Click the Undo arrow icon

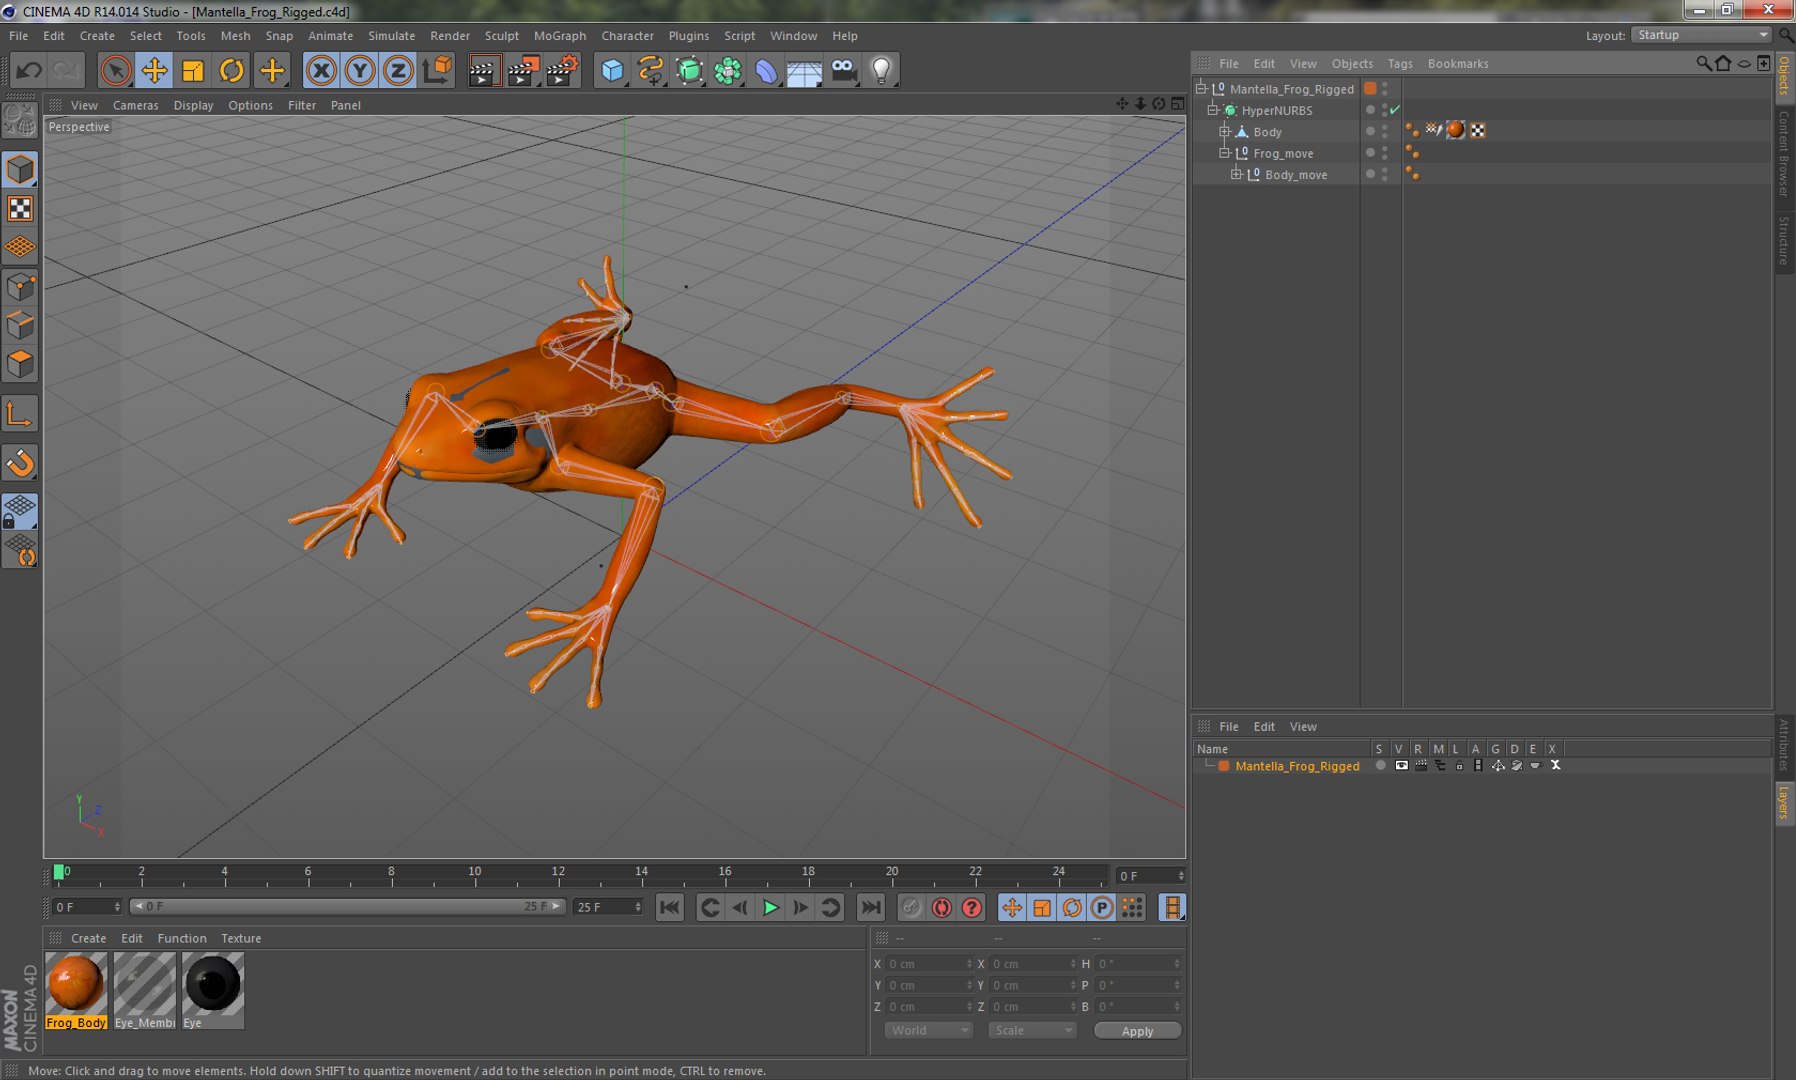pos(29,70)
